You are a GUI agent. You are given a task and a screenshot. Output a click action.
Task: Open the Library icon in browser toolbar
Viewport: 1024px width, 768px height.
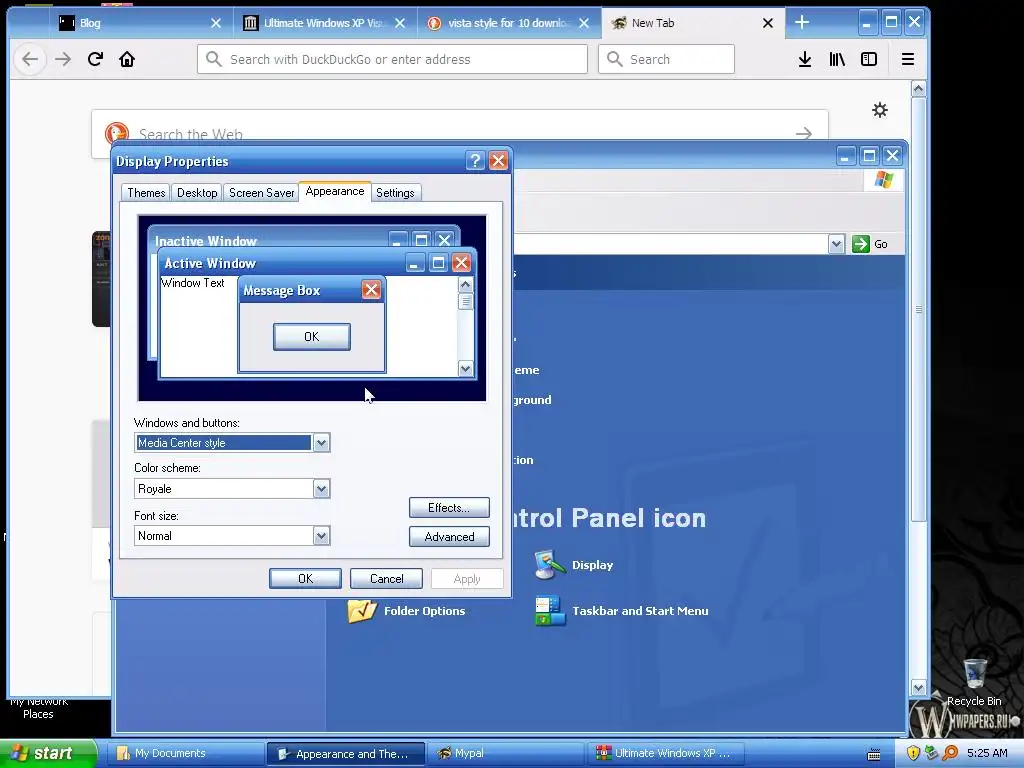coord(837,59)
